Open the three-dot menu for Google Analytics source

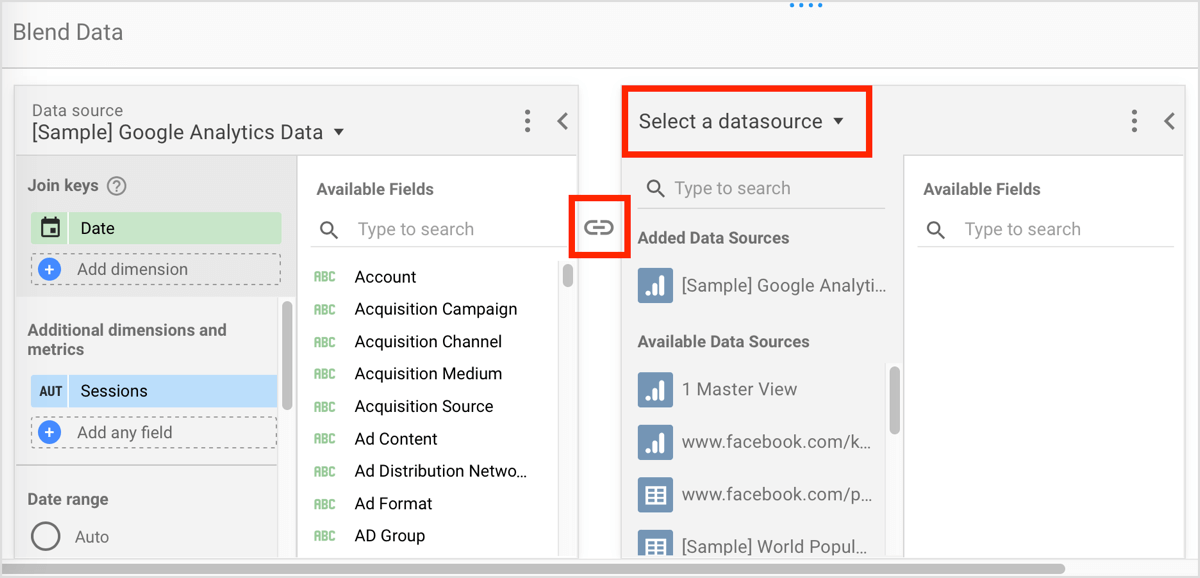tap(528, 121)
